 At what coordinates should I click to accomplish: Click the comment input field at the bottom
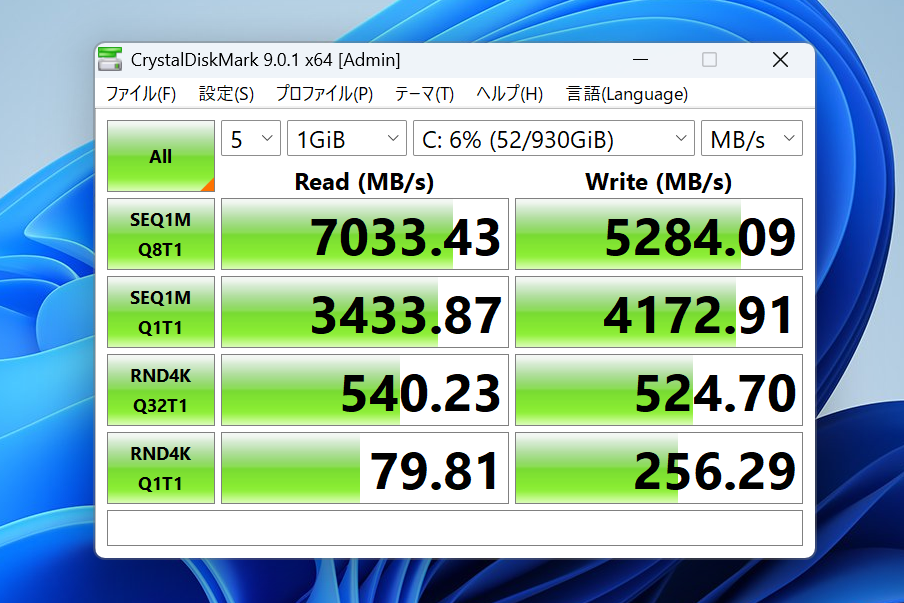pyautogui.click(x=455, y=528)
